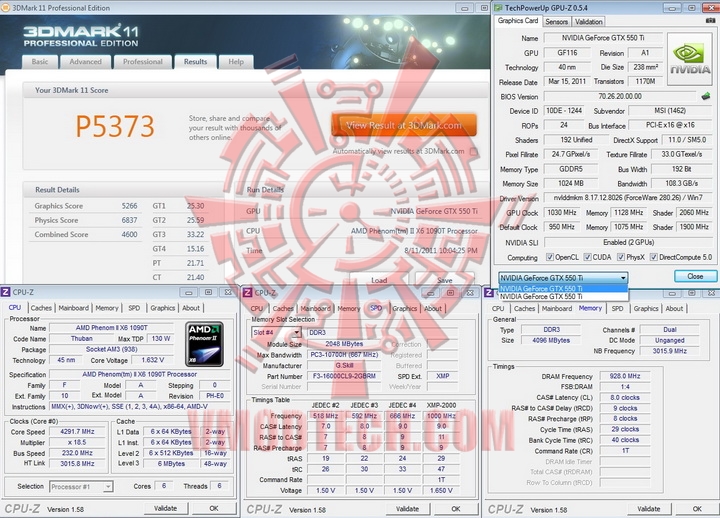Open About tab in left CPU-Z window
Screen dimensions: 720x518
pyautogui.click(x=191, y=308)
